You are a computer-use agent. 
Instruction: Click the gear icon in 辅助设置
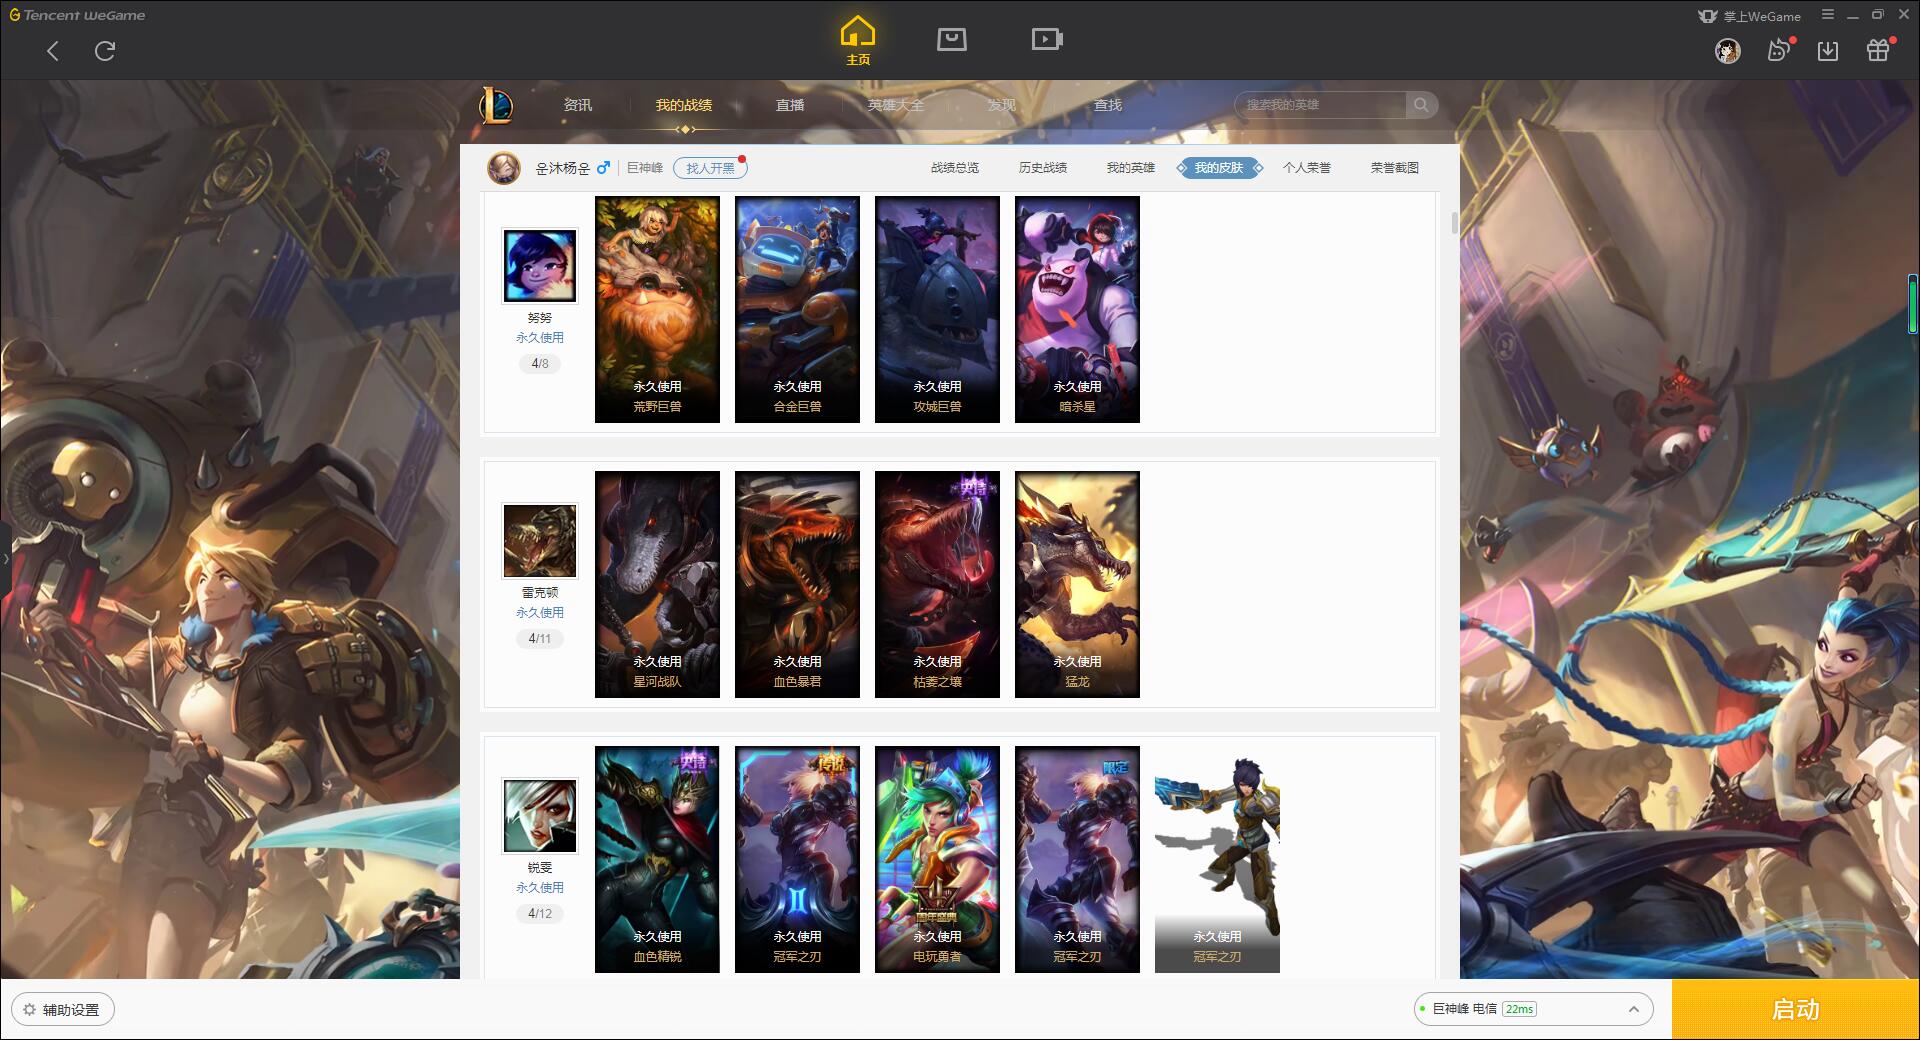(30, 1010)
